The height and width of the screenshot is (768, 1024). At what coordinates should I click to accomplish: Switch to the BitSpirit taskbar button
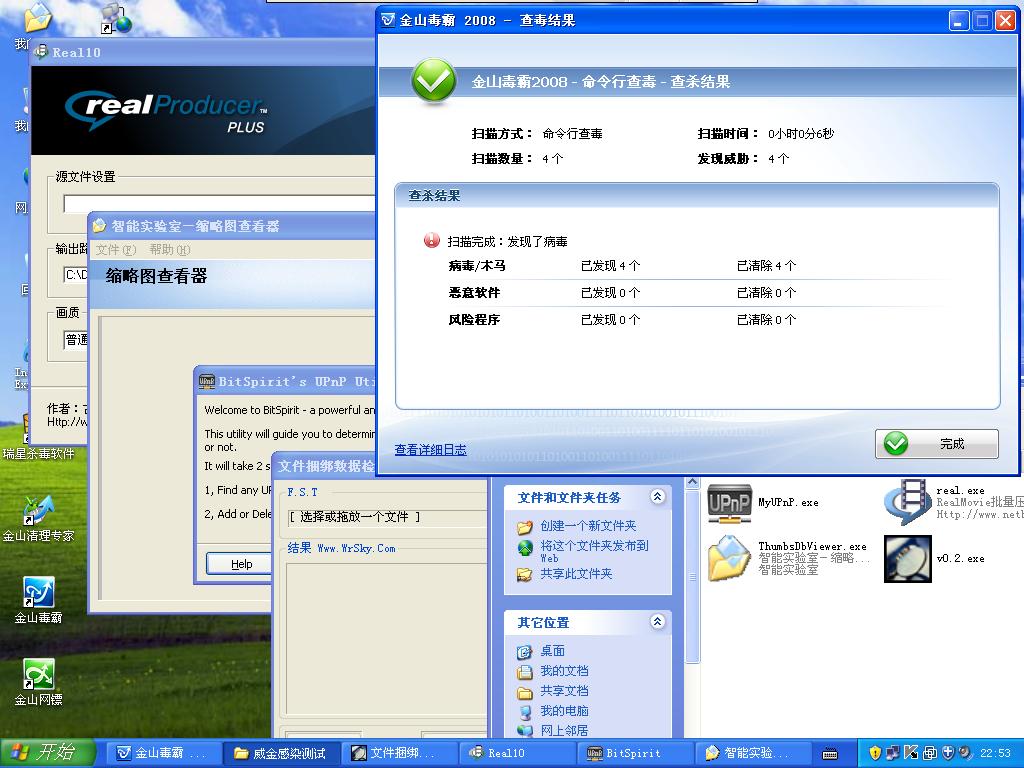coord(633,753)
